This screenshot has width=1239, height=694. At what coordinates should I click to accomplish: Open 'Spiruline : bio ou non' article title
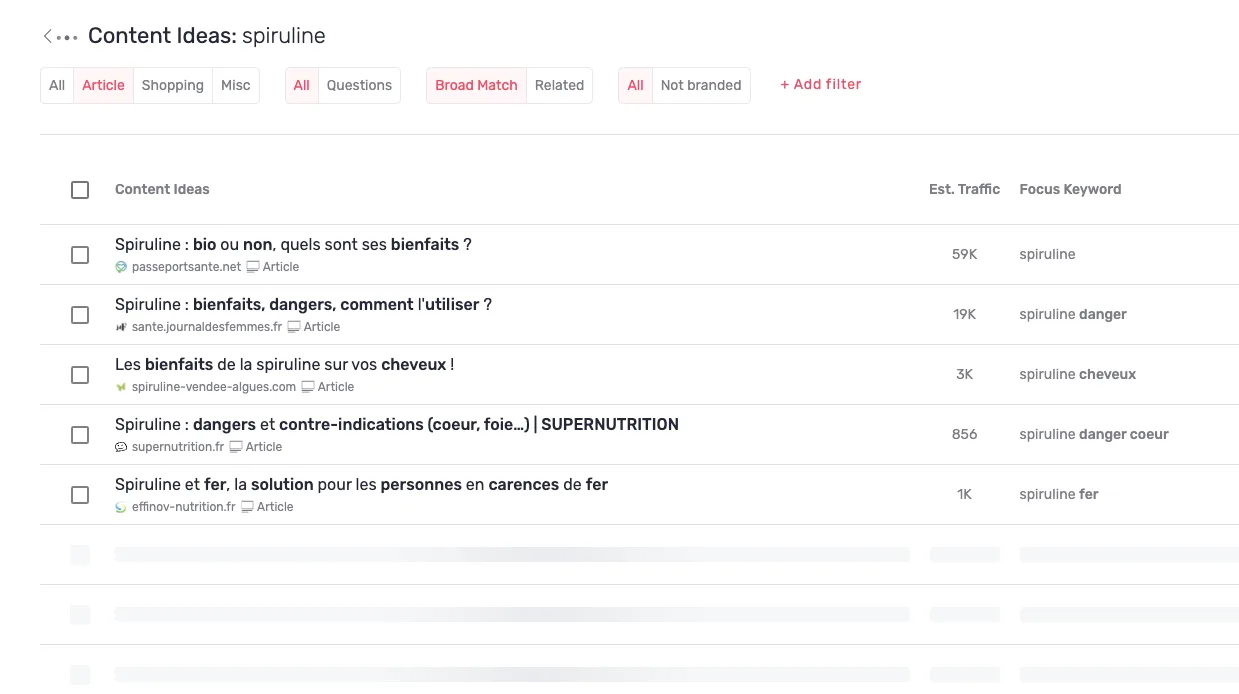[293, 245]
